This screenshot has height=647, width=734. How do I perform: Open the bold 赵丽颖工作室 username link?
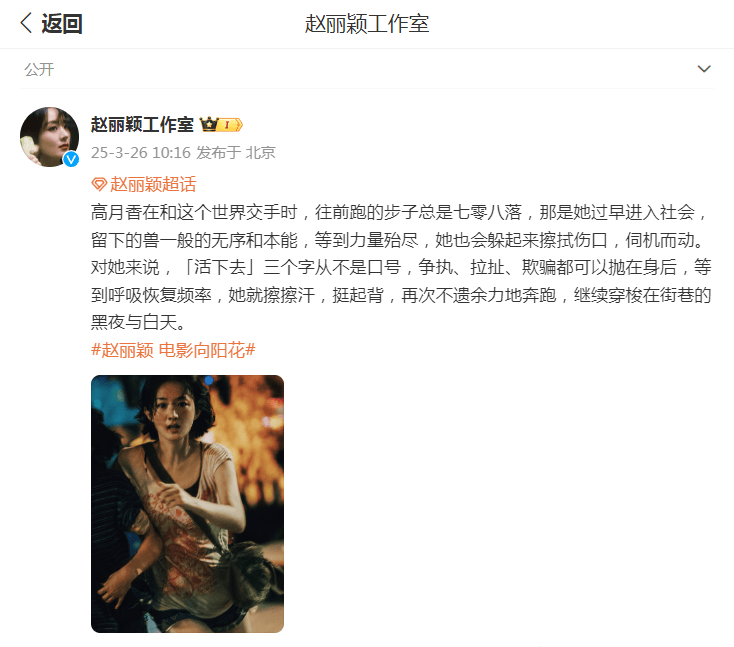point(142,125)
